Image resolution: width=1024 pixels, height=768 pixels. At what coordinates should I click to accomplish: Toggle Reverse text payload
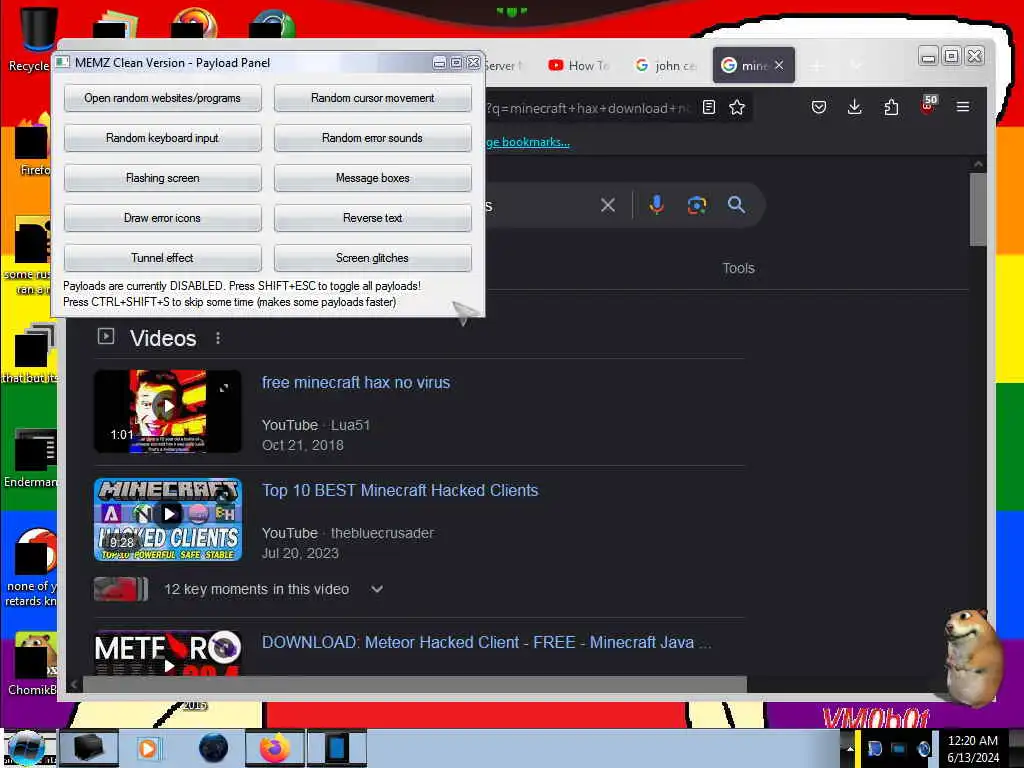[372, 217]
